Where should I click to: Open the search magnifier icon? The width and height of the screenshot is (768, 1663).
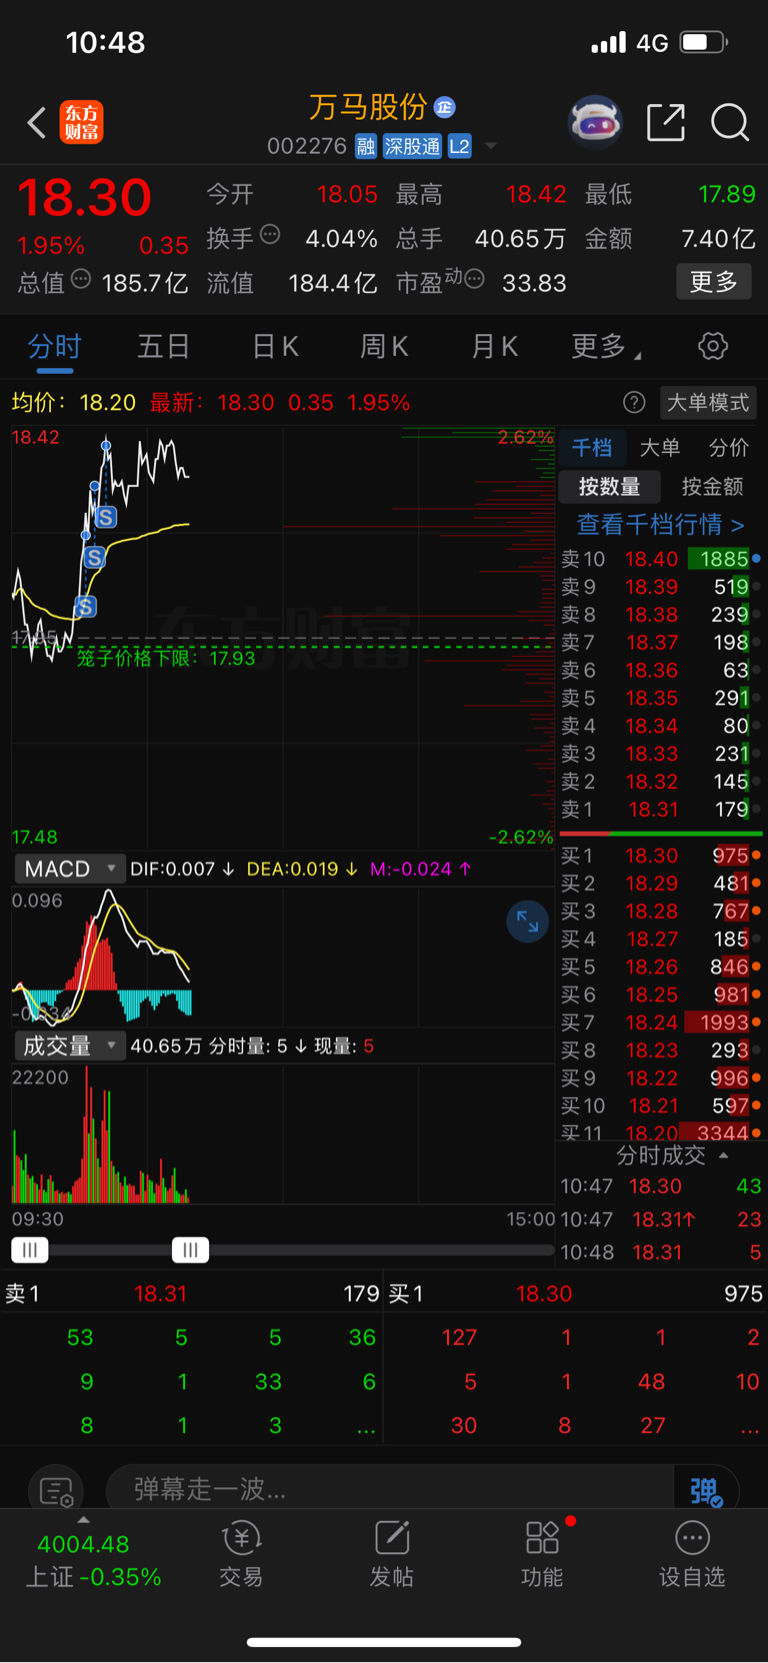[x=730, y=123]
